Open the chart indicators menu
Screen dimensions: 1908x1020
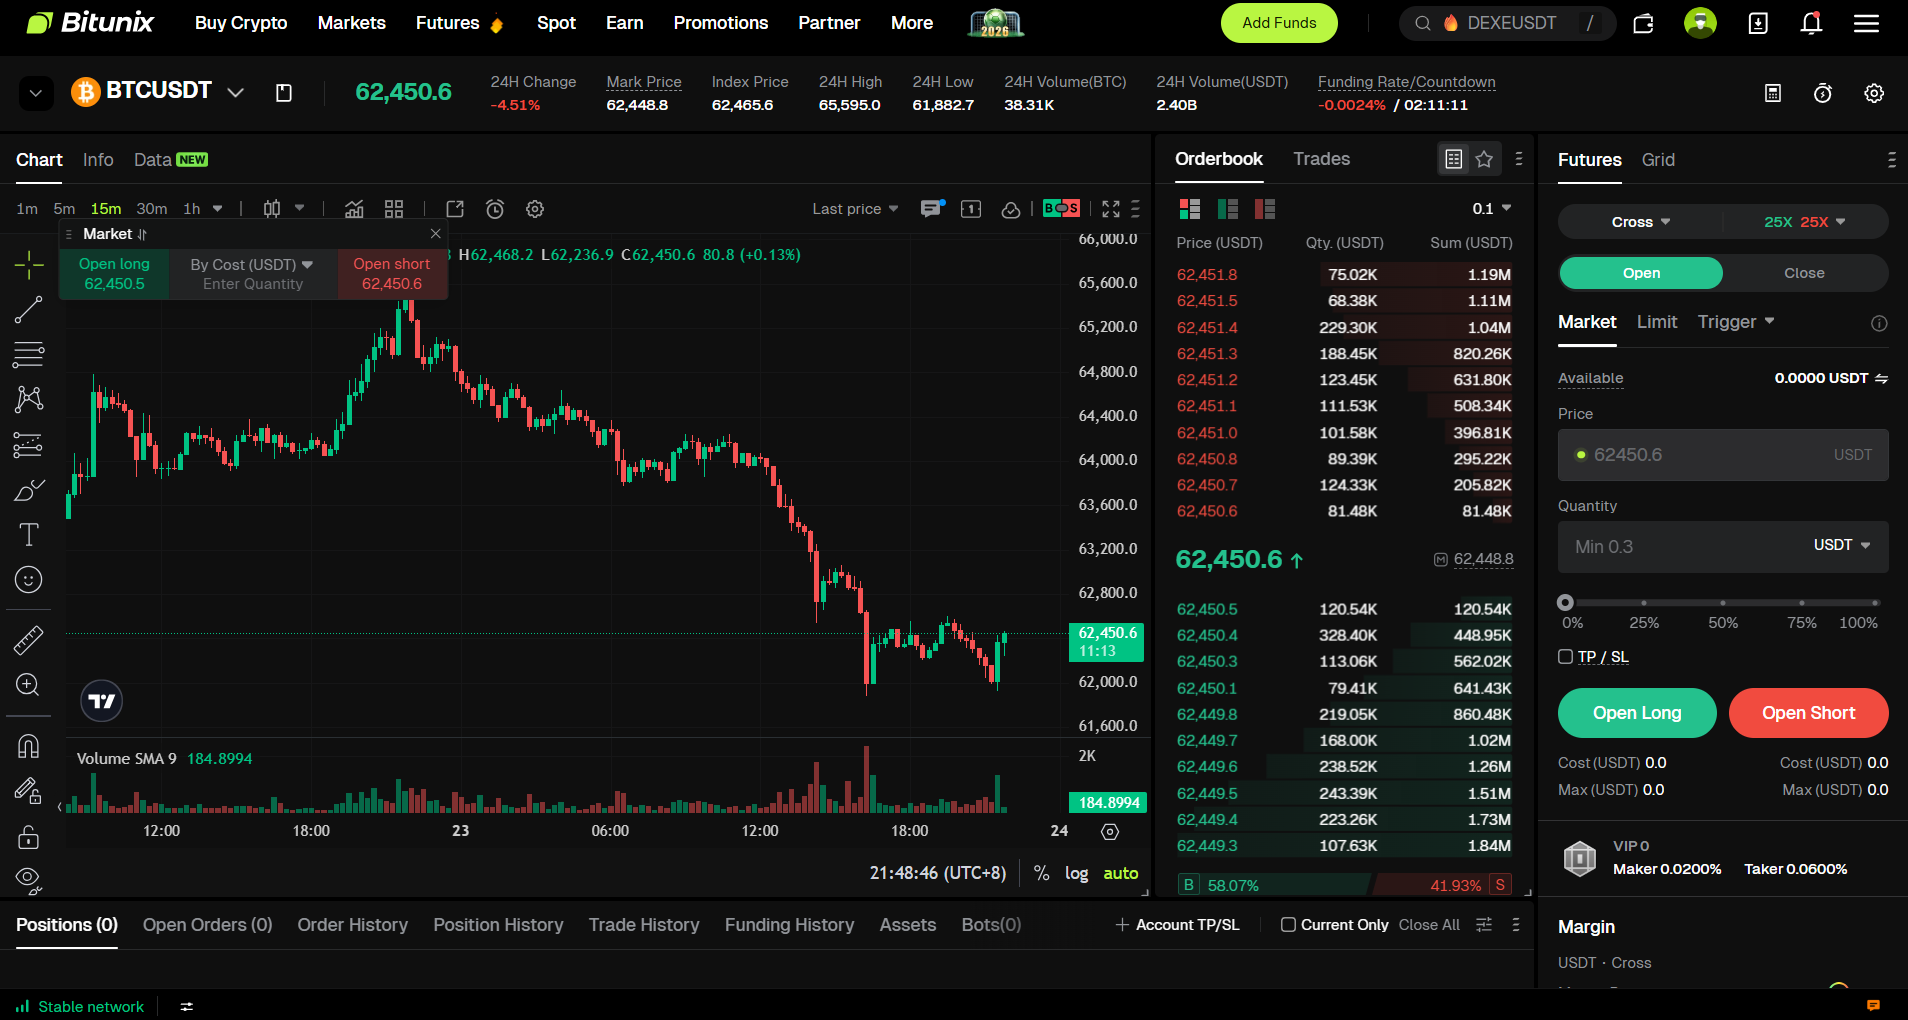point(354,209)
